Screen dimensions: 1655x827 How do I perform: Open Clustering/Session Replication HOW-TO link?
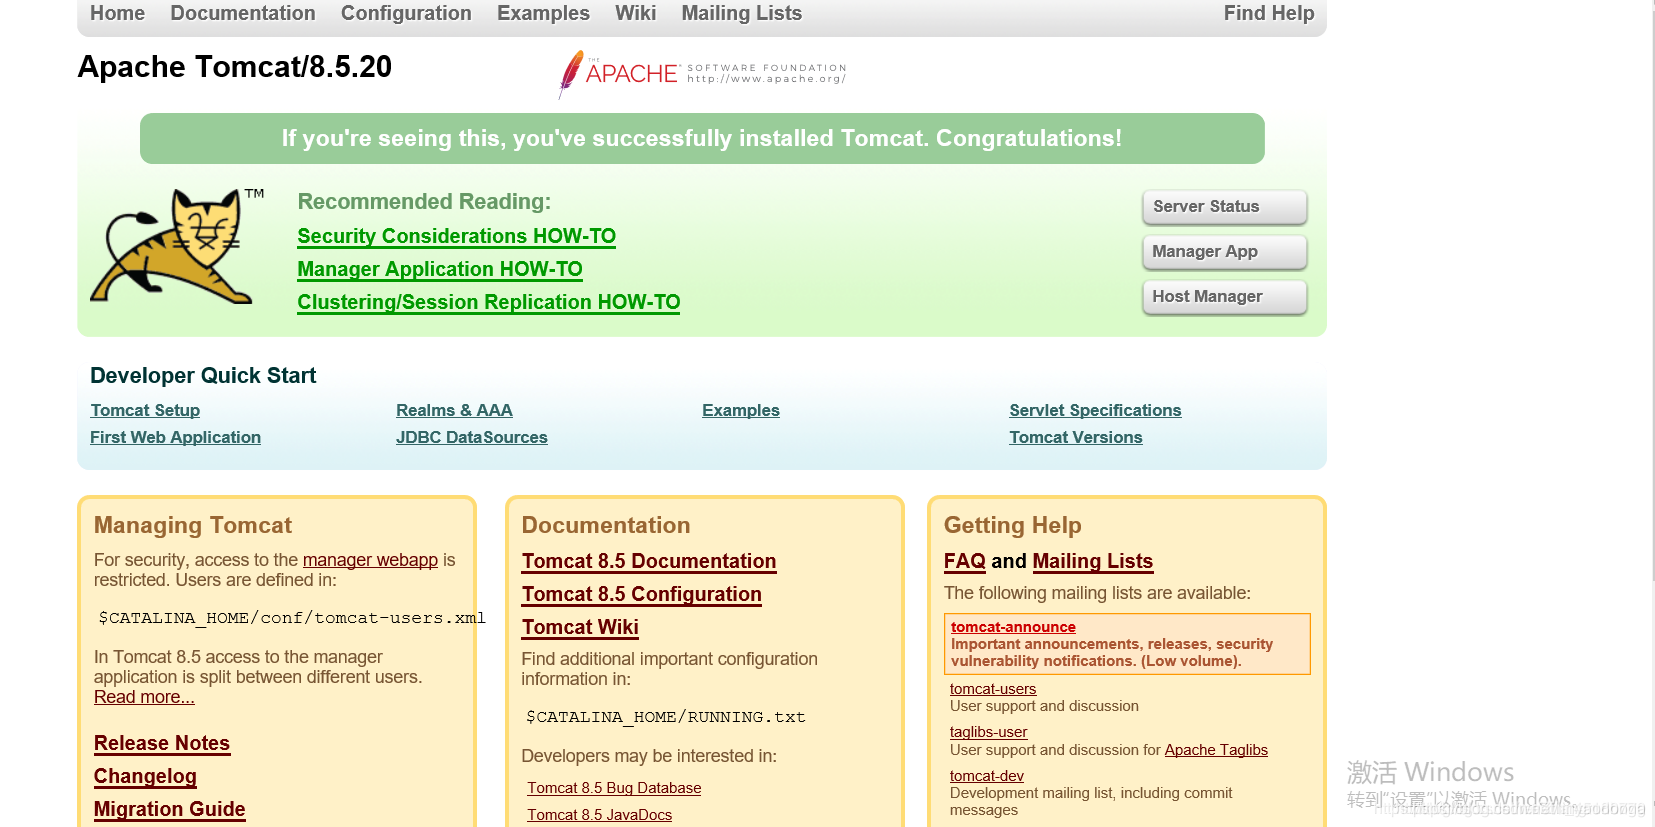pos(489,302)
